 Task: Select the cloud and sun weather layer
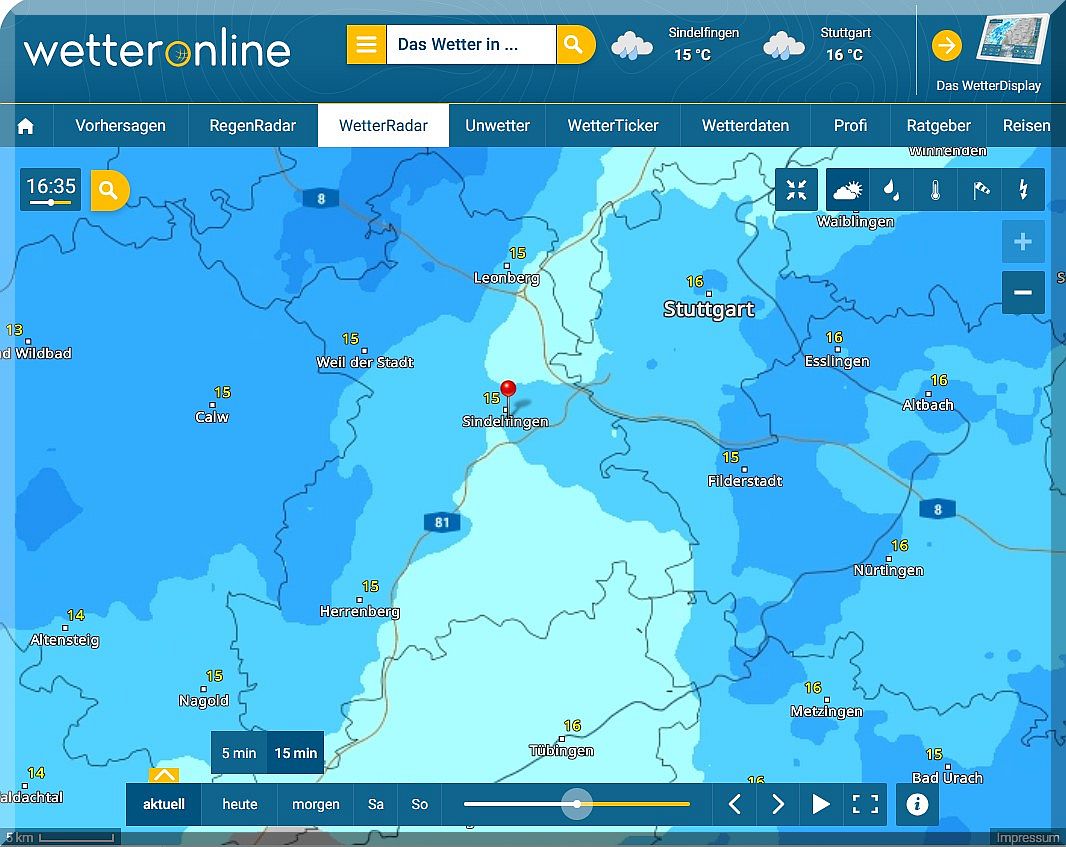848,190
